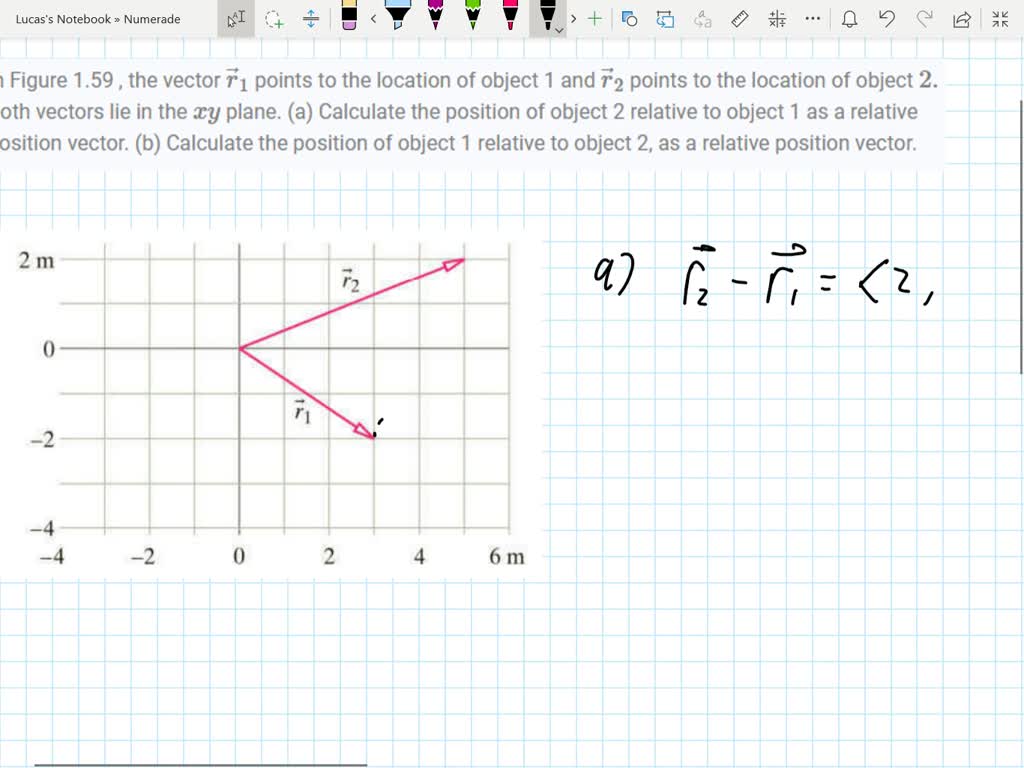Pick the lasso select tool
This screenshot has width=1024, height=768.
[275, 18]
